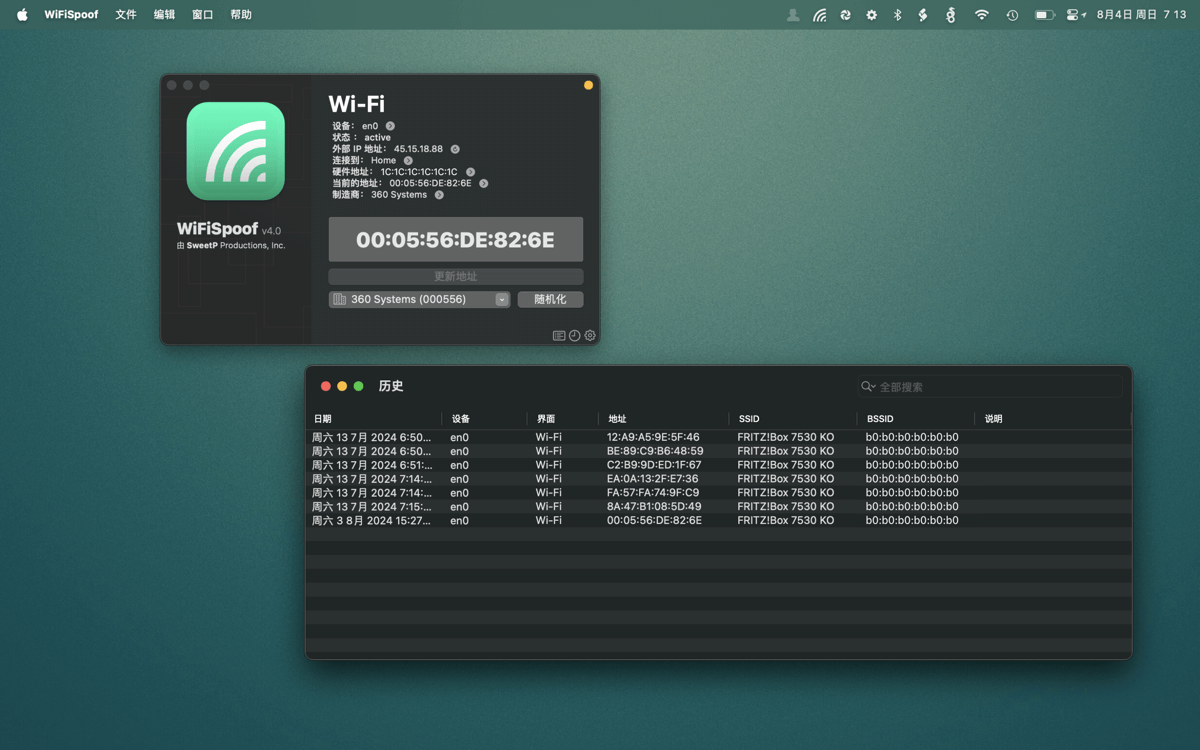Click the lightning-bolt-style menu bar icon
The width and height of the screenshot is (1200, 750).
[x=923, y=15]
